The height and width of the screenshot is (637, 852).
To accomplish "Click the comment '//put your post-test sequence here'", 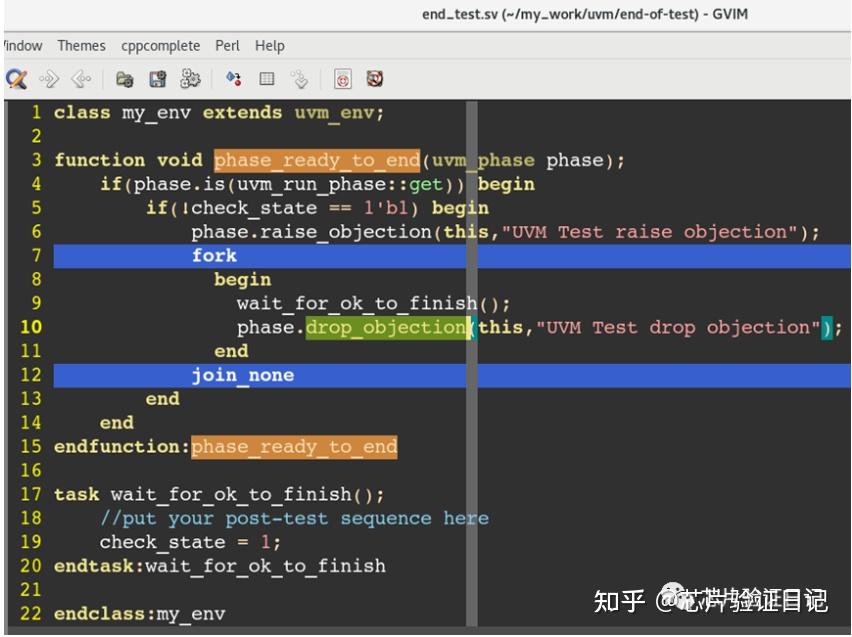I will (x=294, y=519).
